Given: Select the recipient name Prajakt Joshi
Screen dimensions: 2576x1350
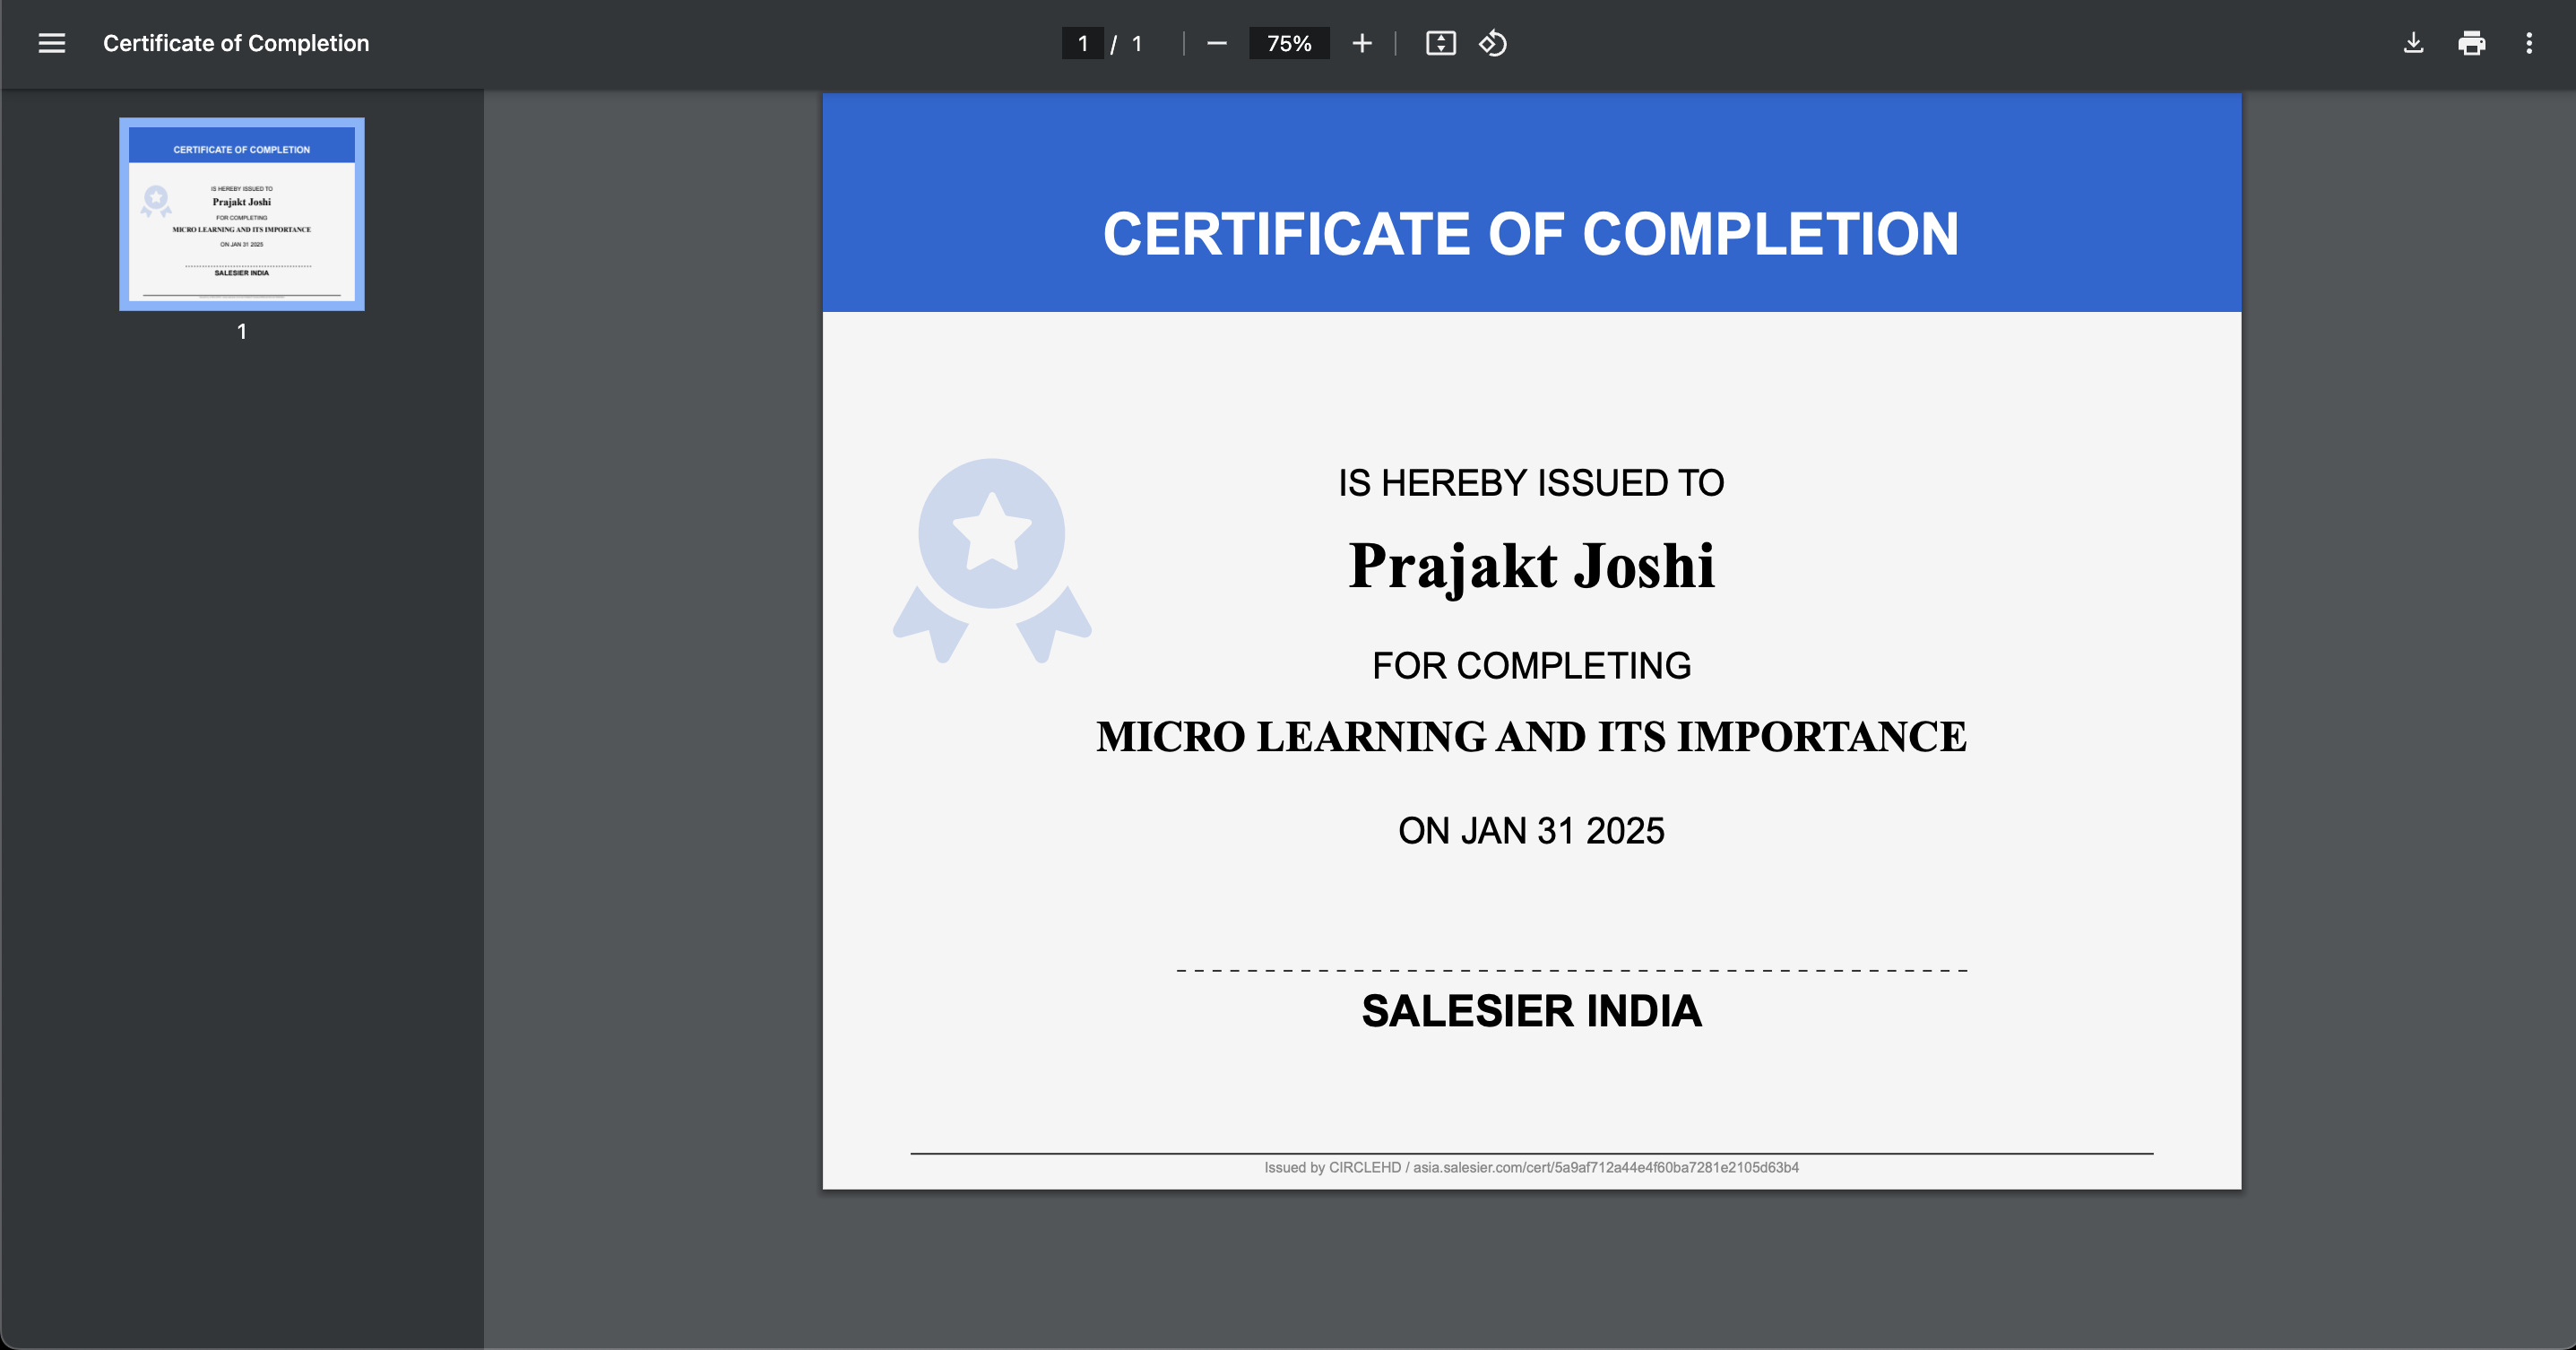Looking at the screenshot, I should [1531, 567].
